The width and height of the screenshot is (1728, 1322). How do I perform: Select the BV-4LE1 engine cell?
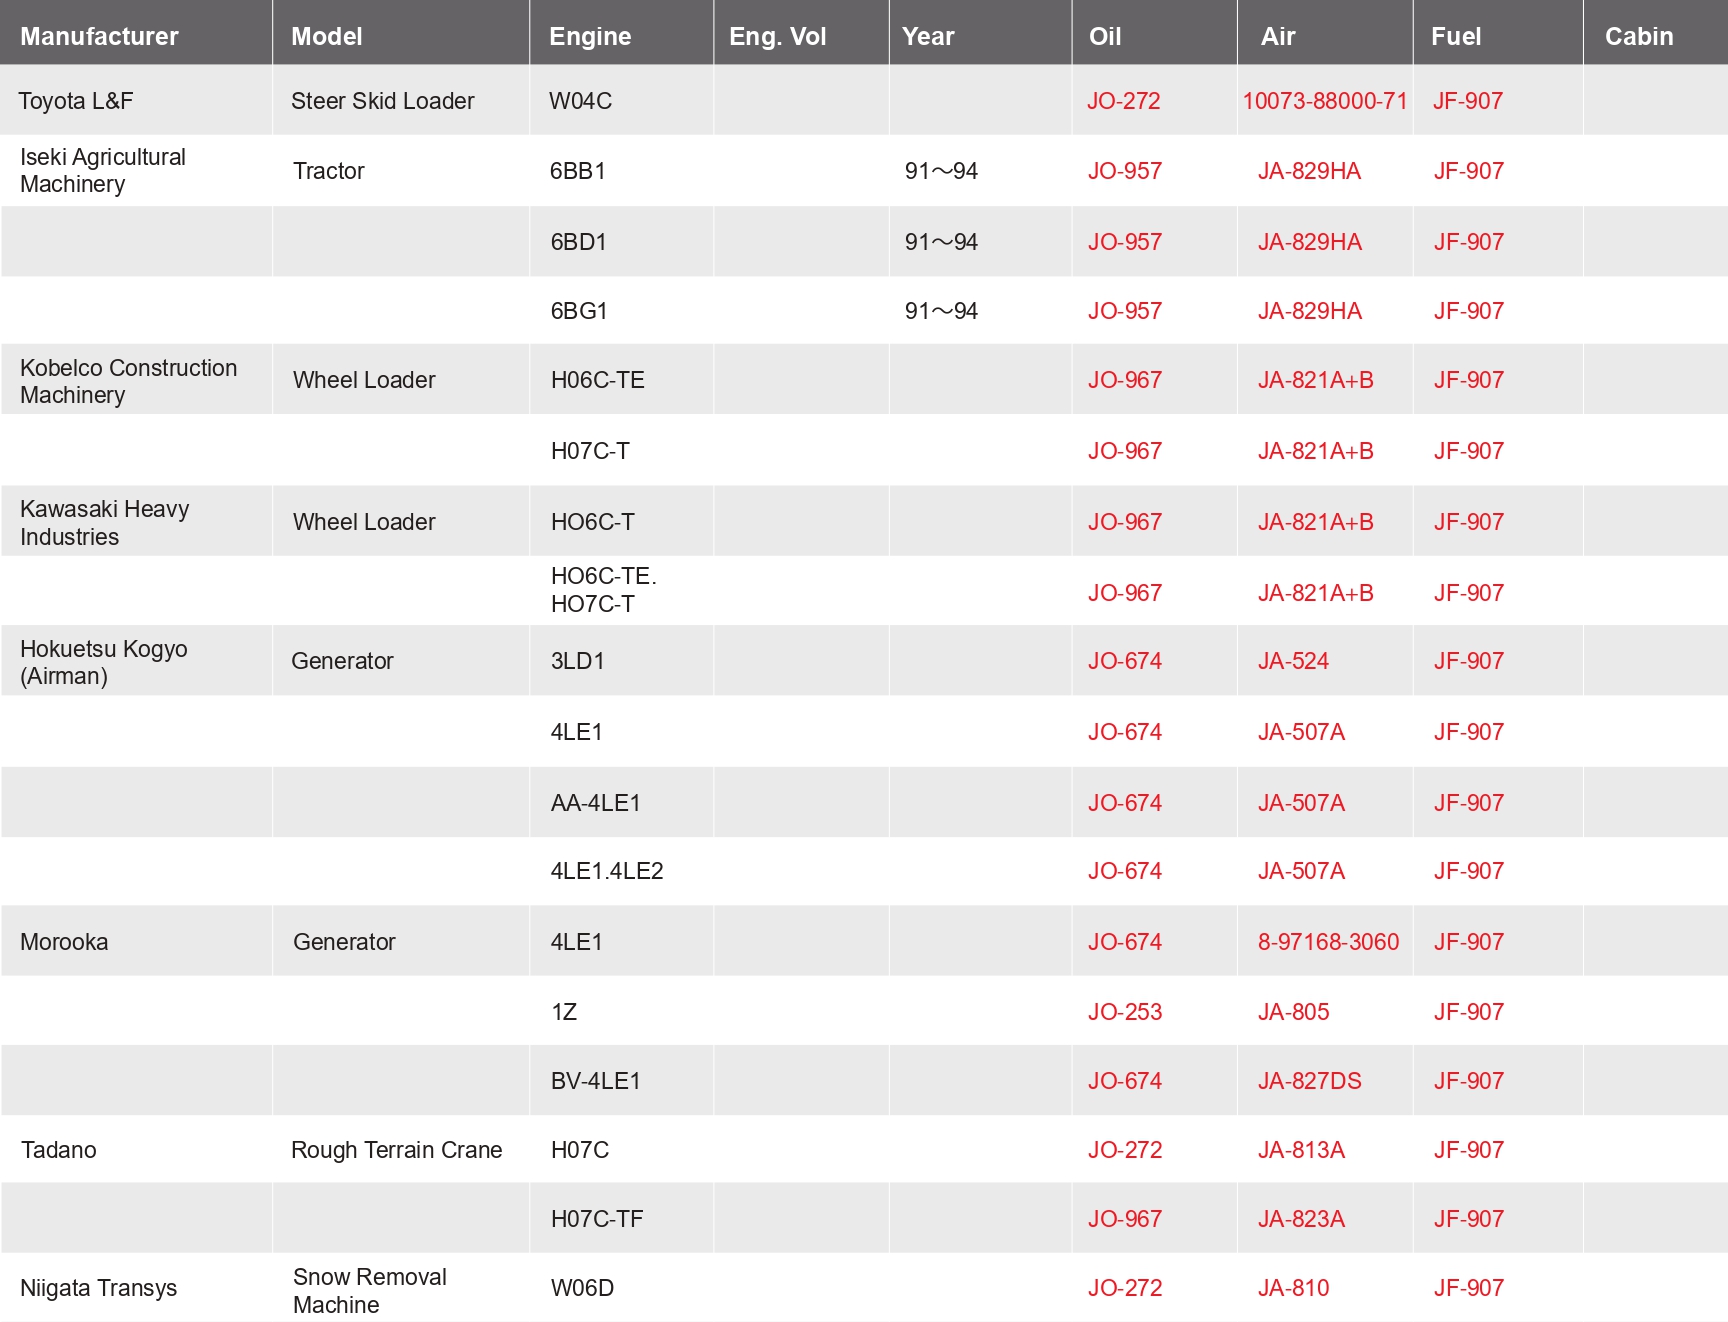(595, 1081)
